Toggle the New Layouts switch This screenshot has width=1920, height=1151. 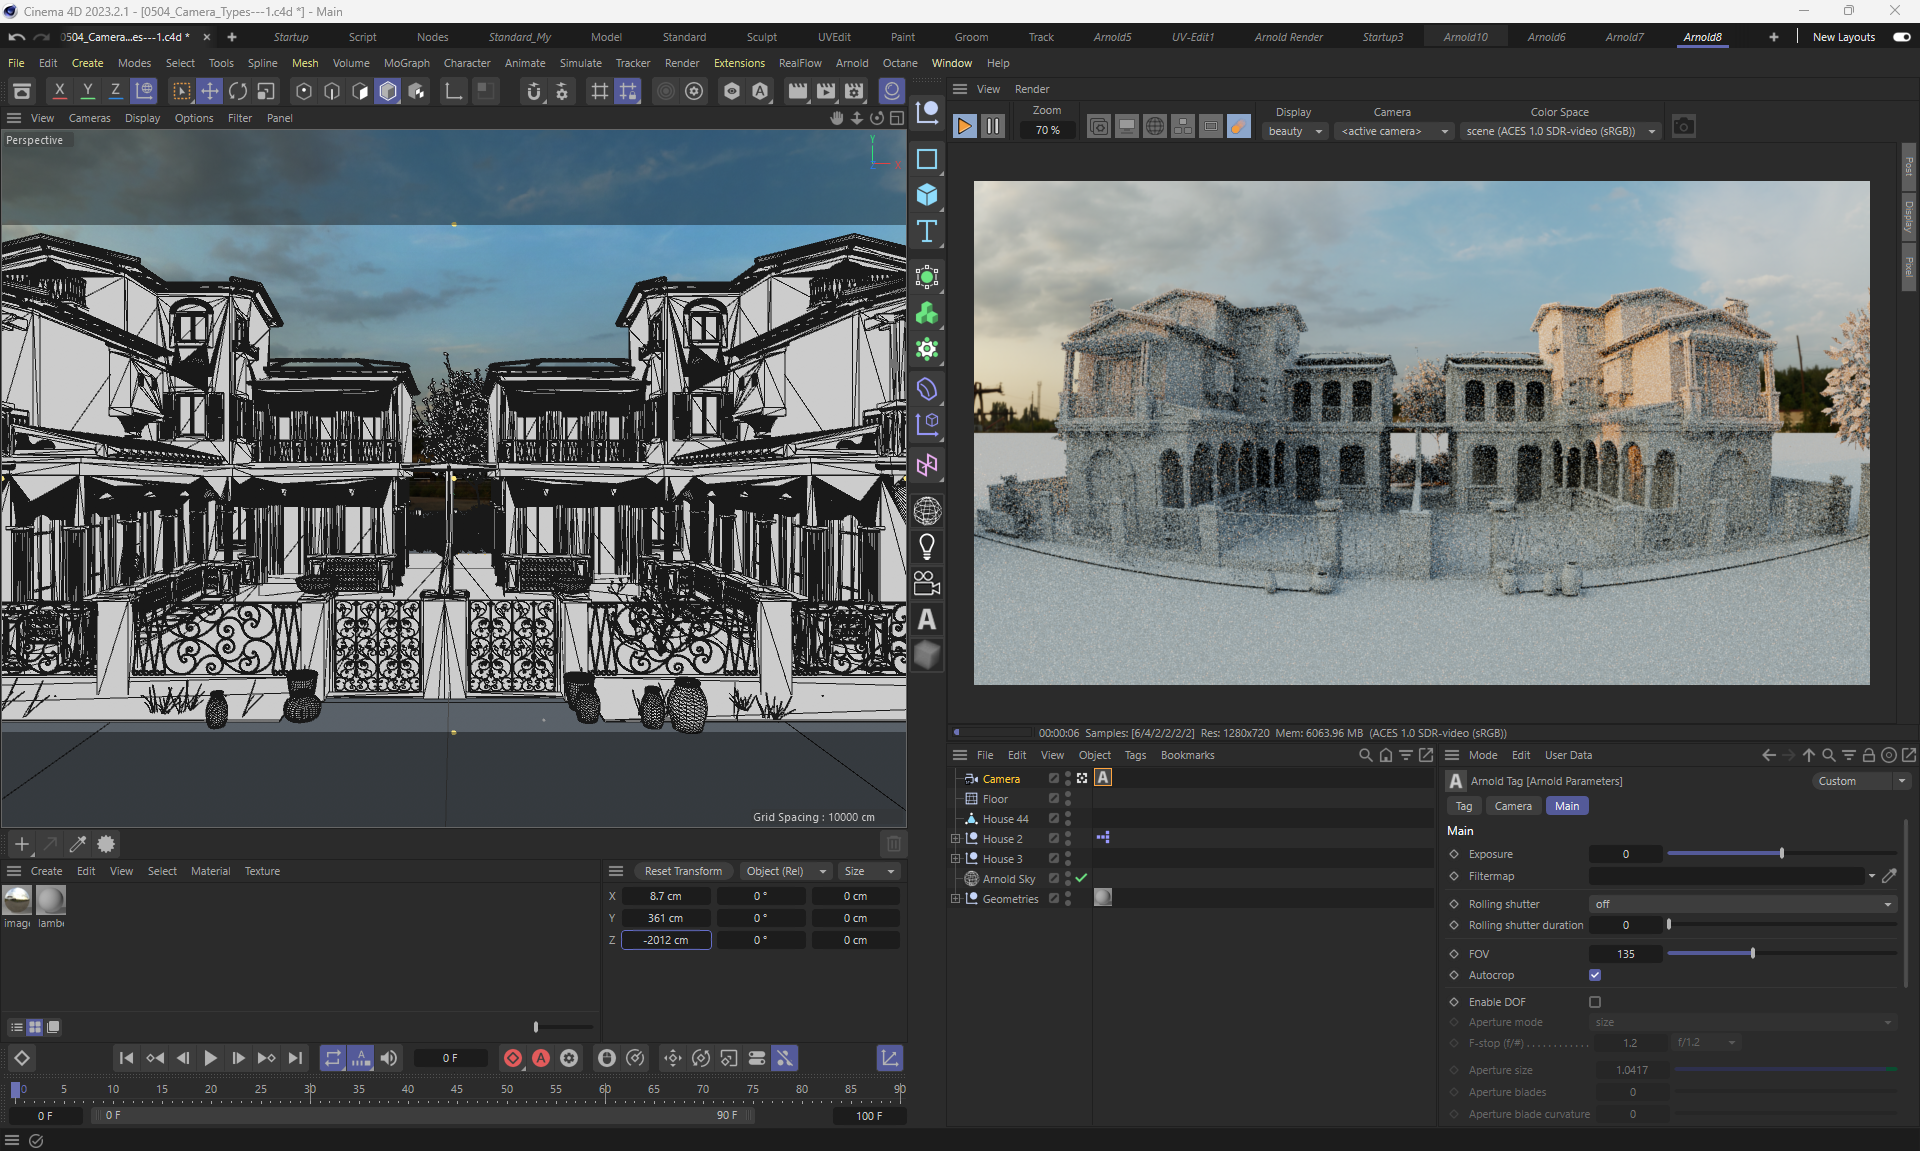[x=1901, y=37]
